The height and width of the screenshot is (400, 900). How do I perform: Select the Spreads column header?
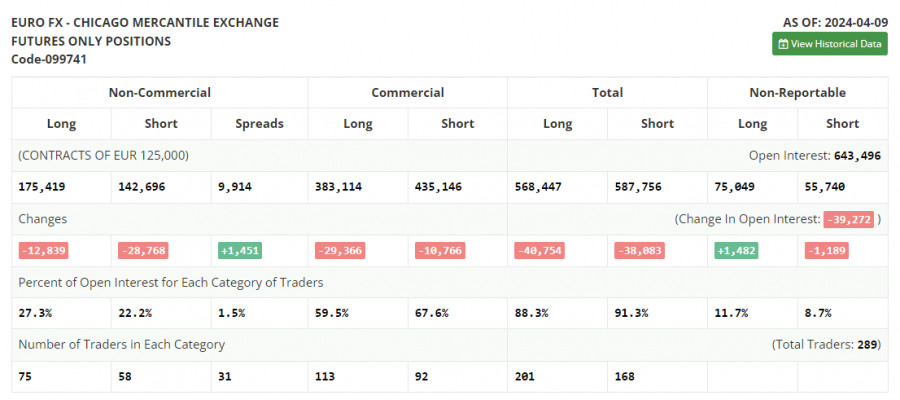pos(259,124)
